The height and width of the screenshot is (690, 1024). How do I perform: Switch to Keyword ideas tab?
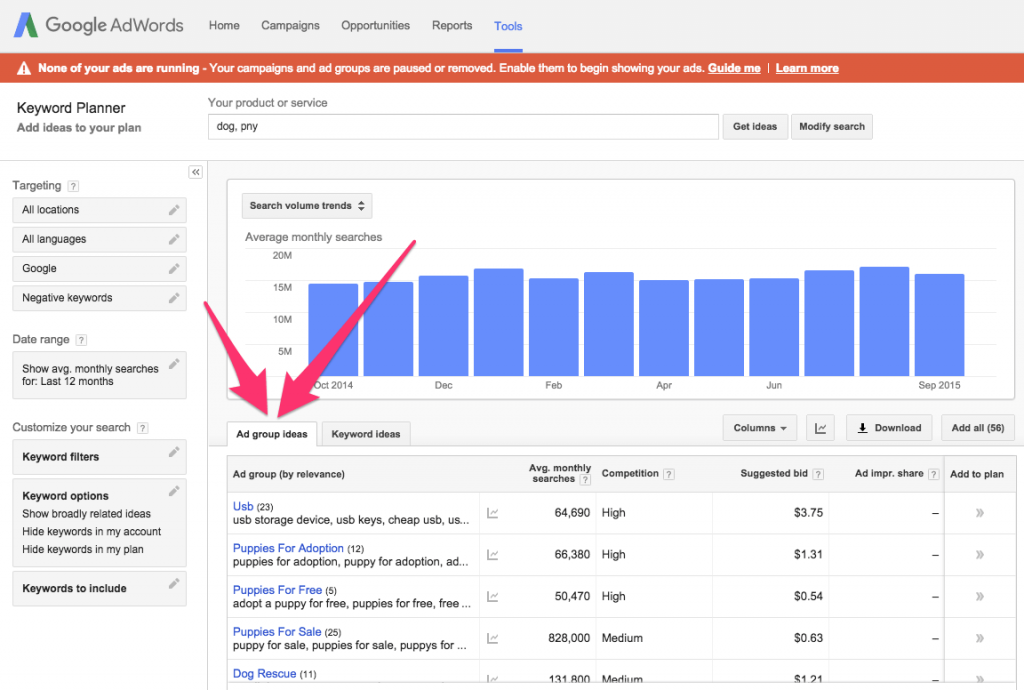click(x=366, y=434)
